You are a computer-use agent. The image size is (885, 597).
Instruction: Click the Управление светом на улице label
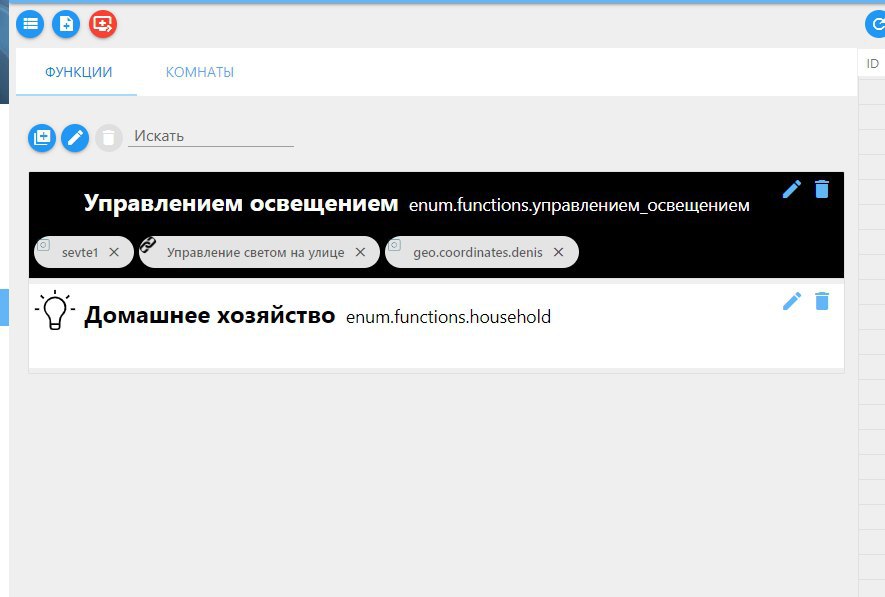click(255, 252)
